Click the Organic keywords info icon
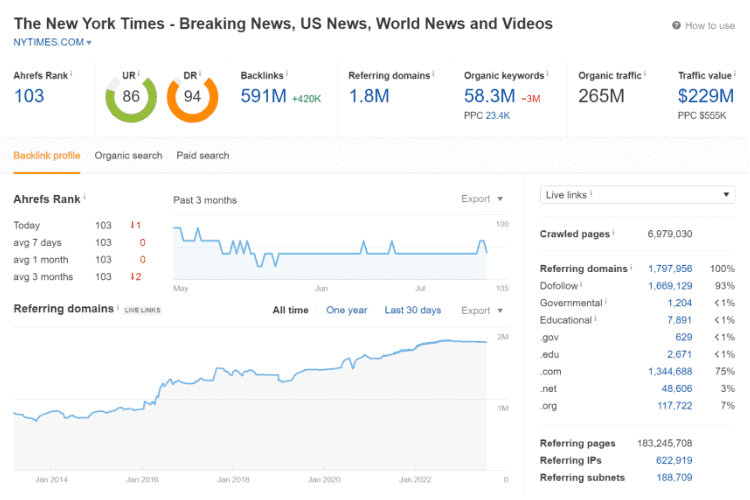Image resolution: width=750 pixels, height=500 pixels. pyautogui.click(x=547, y=73)
